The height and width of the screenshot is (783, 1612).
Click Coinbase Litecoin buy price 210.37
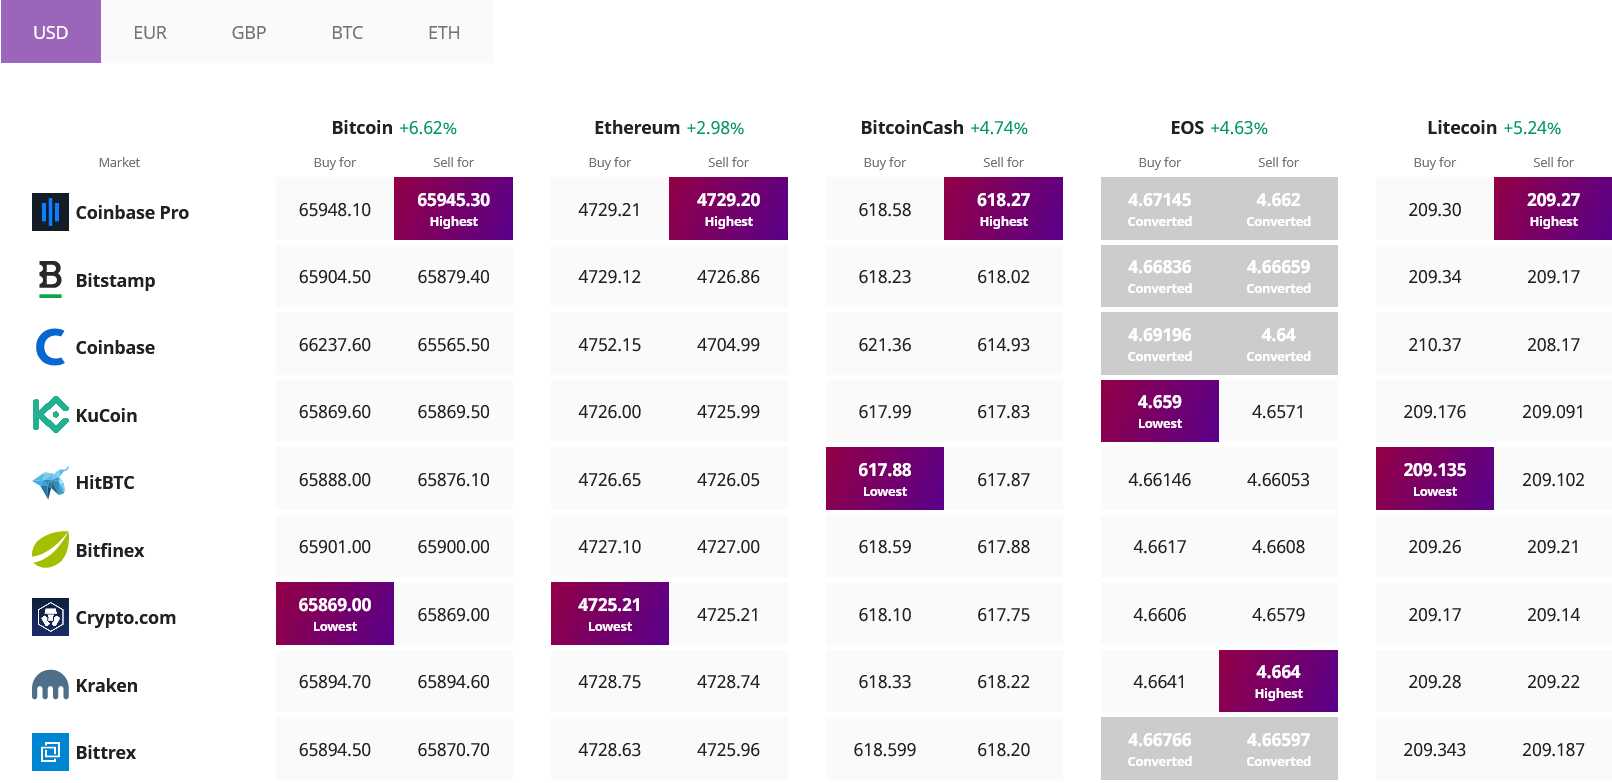coord(1435,344)
